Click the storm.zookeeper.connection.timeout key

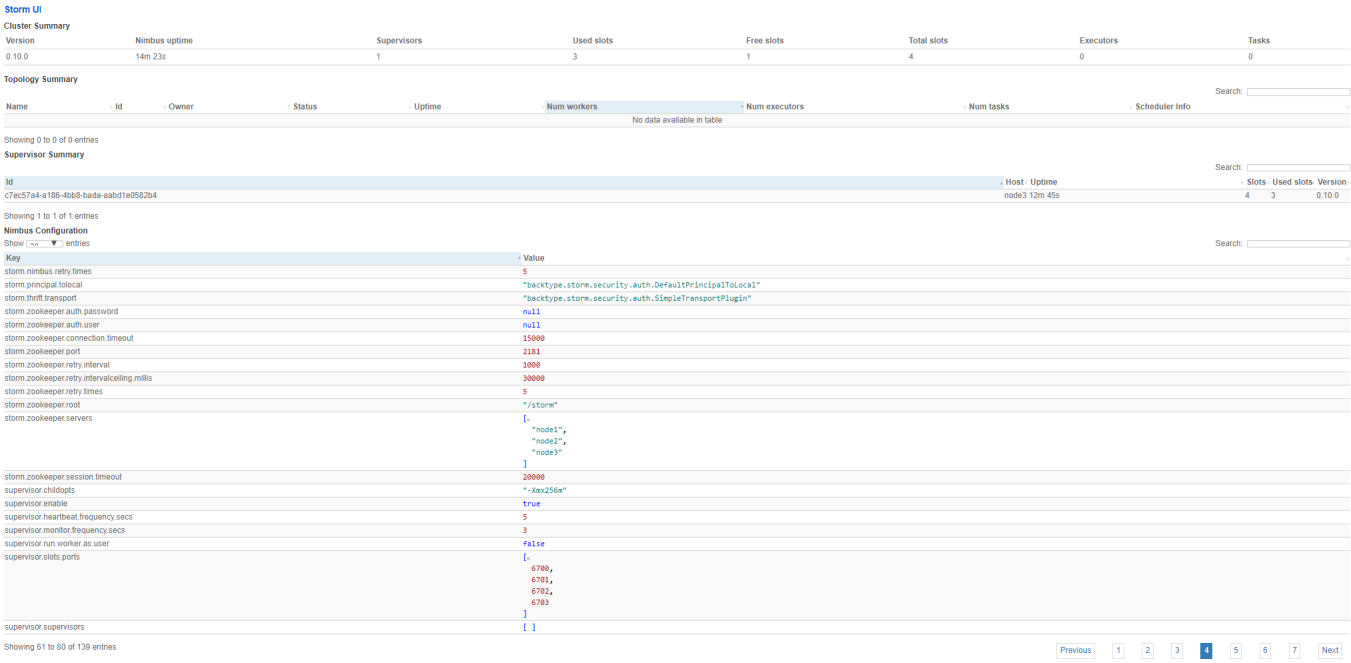pos(69,338)
